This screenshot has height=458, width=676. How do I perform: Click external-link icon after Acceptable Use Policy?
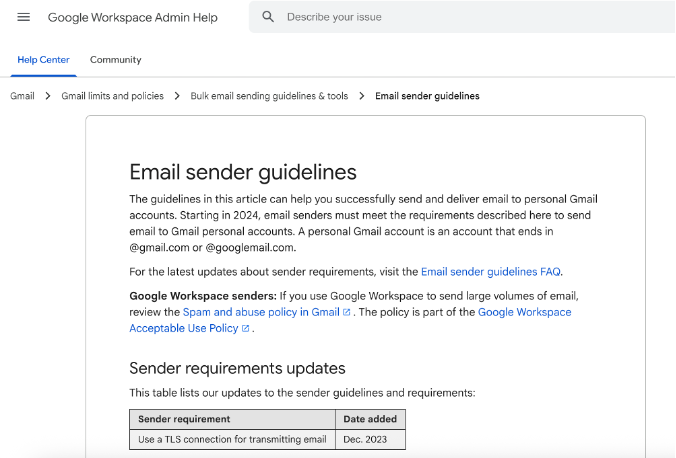coord(245,328)
